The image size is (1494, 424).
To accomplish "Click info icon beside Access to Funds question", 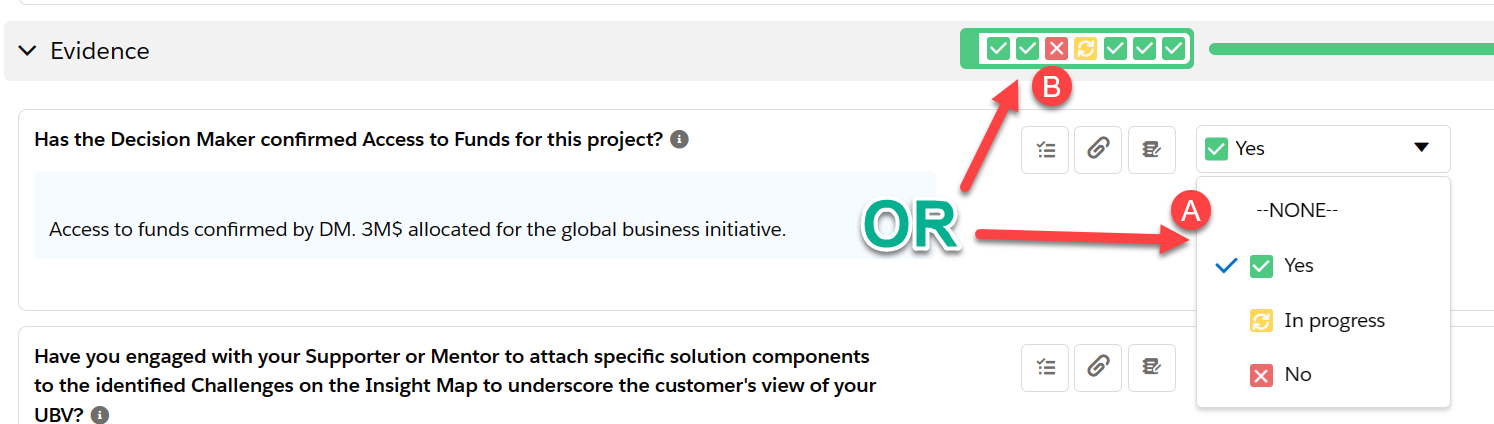I will point(679,139).
